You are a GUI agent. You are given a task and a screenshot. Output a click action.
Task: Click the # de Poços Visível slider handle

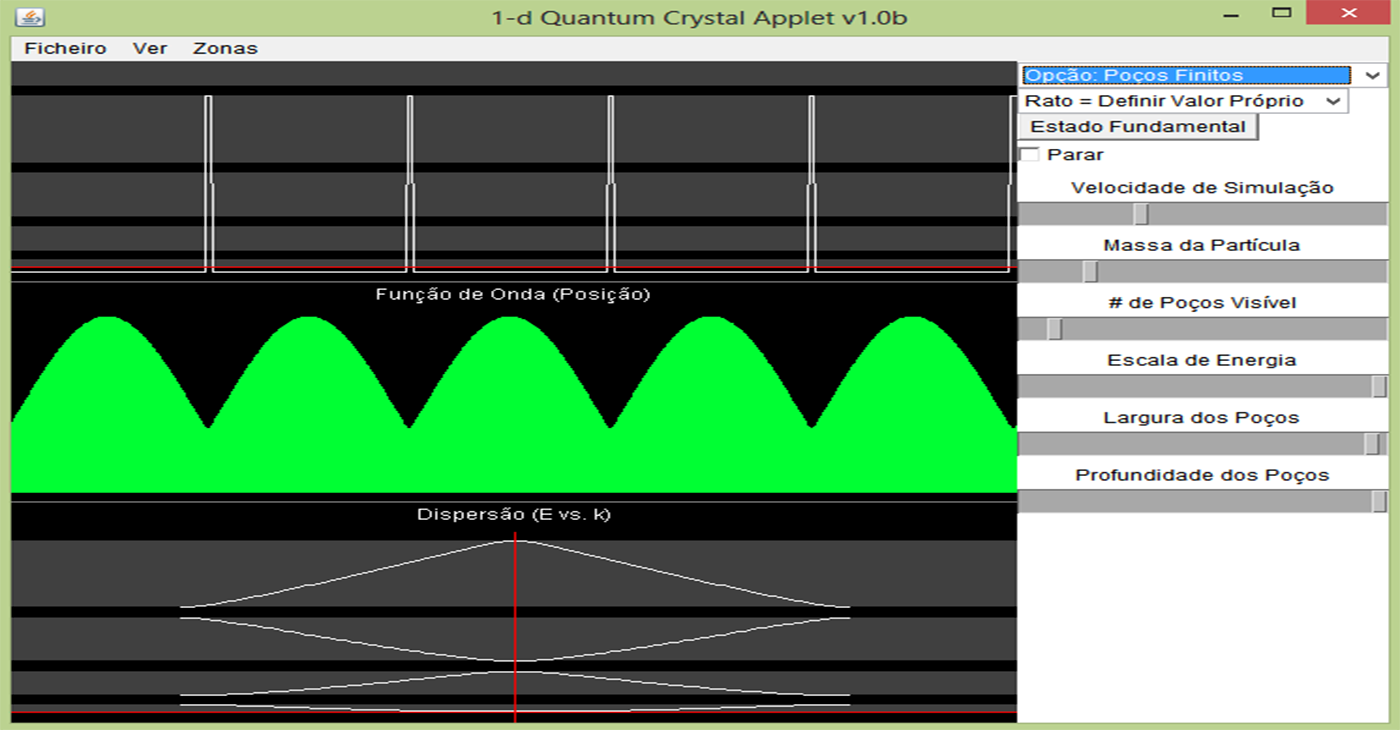tap(1054, 329)
